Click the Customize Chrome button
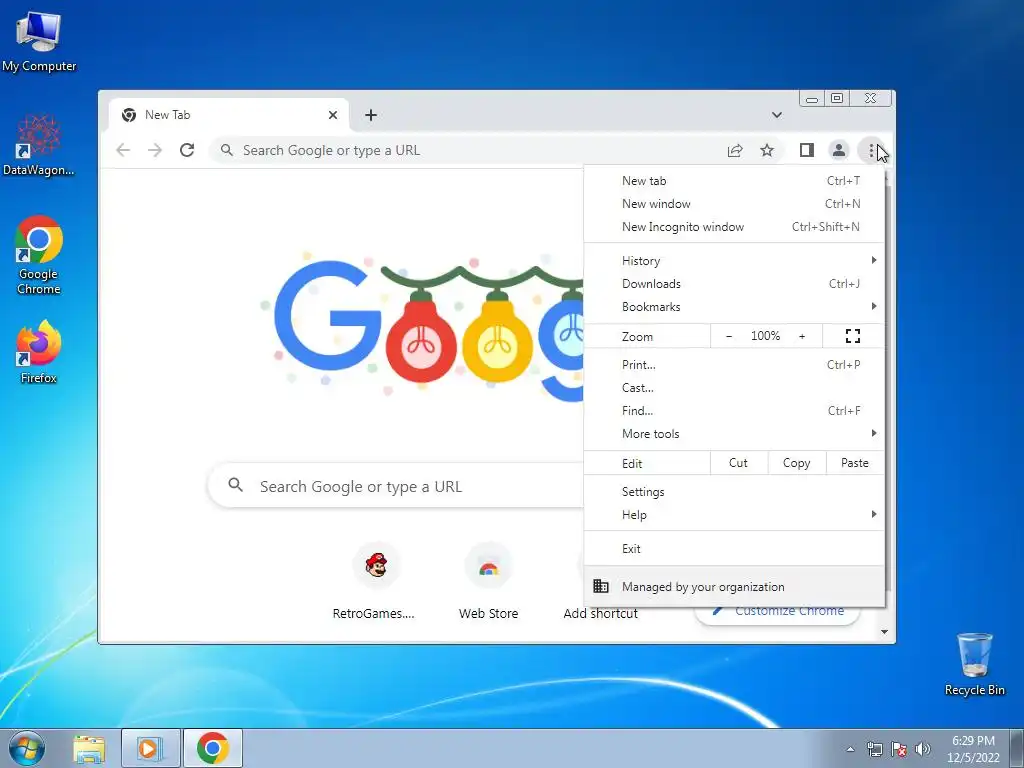This screenshot has height=768, width=1024. 777,614
